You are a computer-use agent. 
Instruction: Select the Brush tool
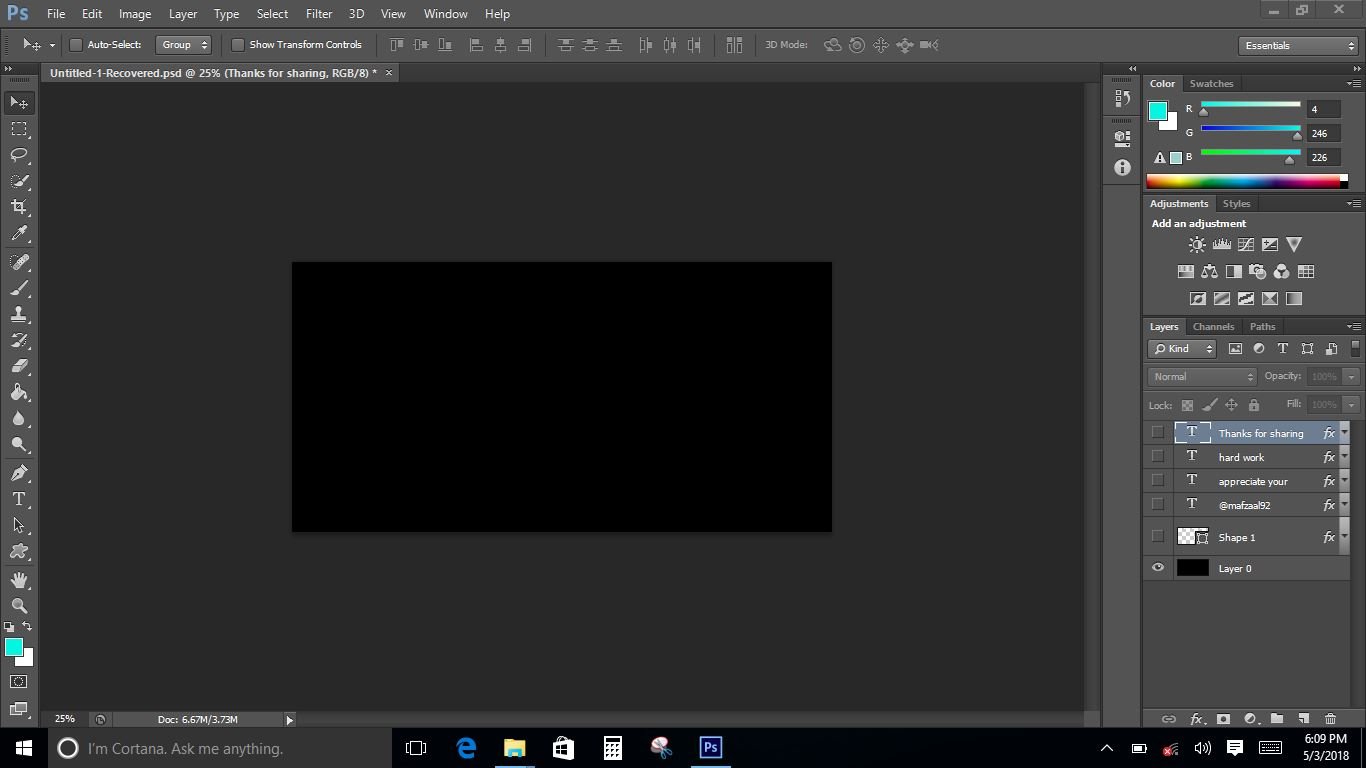tap(19, 288)
